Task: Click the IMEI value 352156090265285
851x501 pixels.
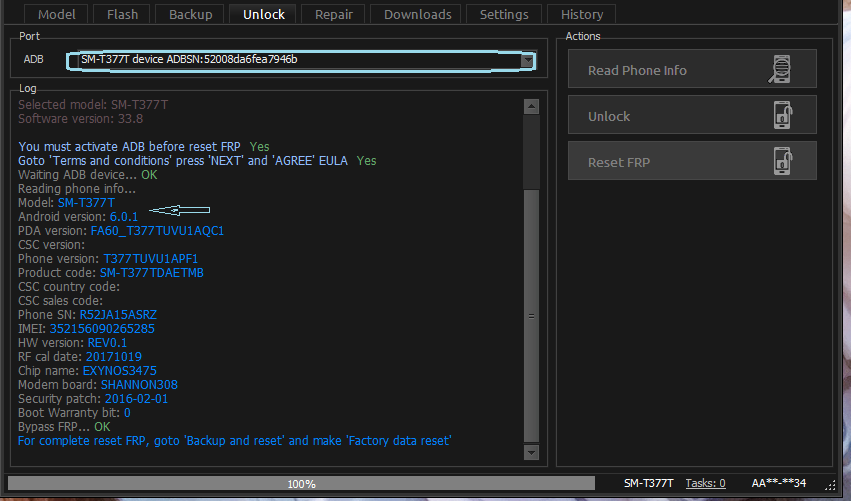Action: [102, 328]
